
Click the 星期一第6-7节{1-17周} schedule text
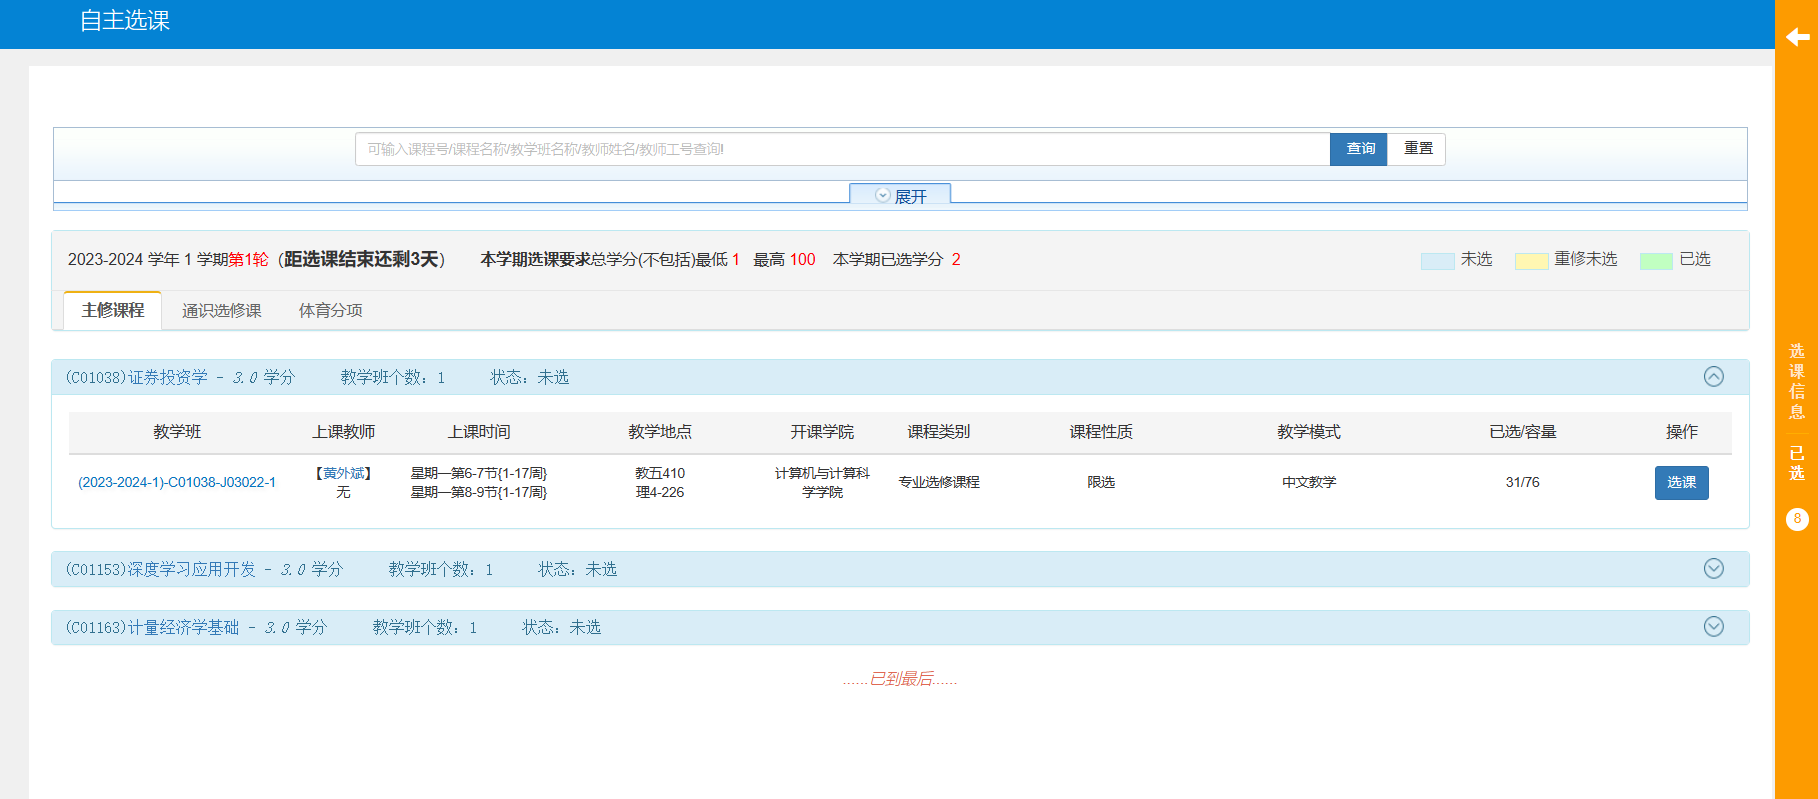click(479, 473)
